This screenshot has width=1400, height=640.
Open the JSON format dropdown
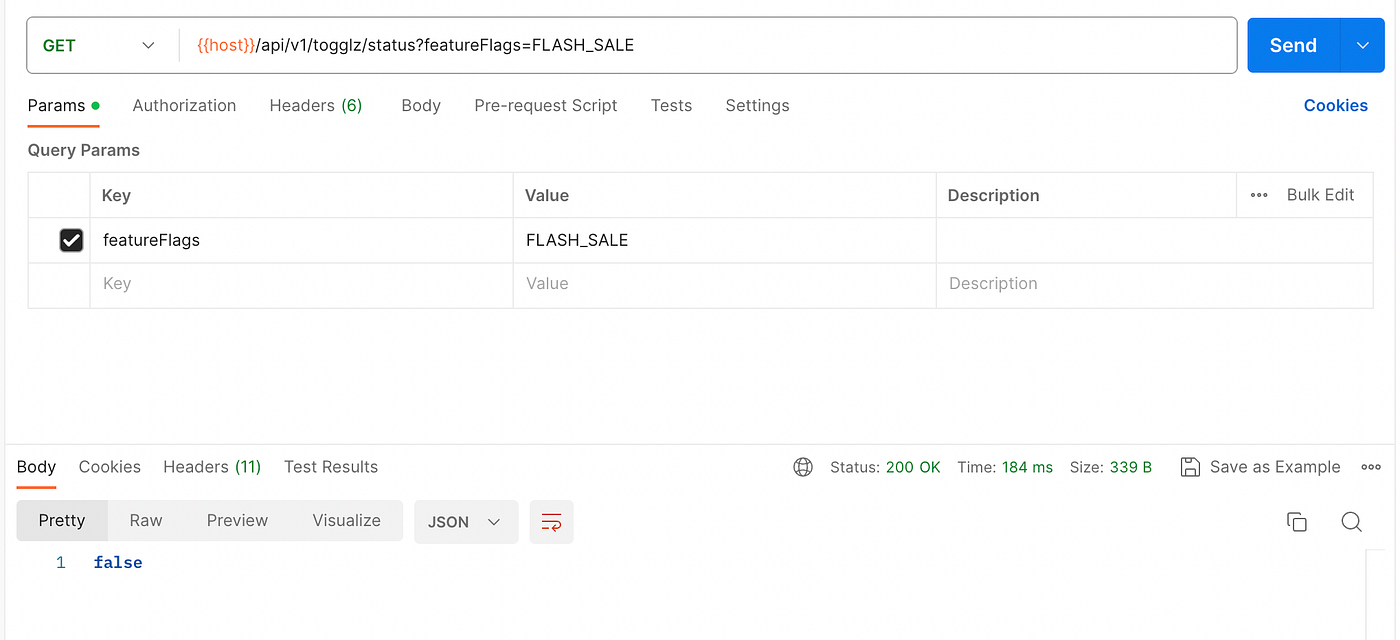(x=466, y=521)
